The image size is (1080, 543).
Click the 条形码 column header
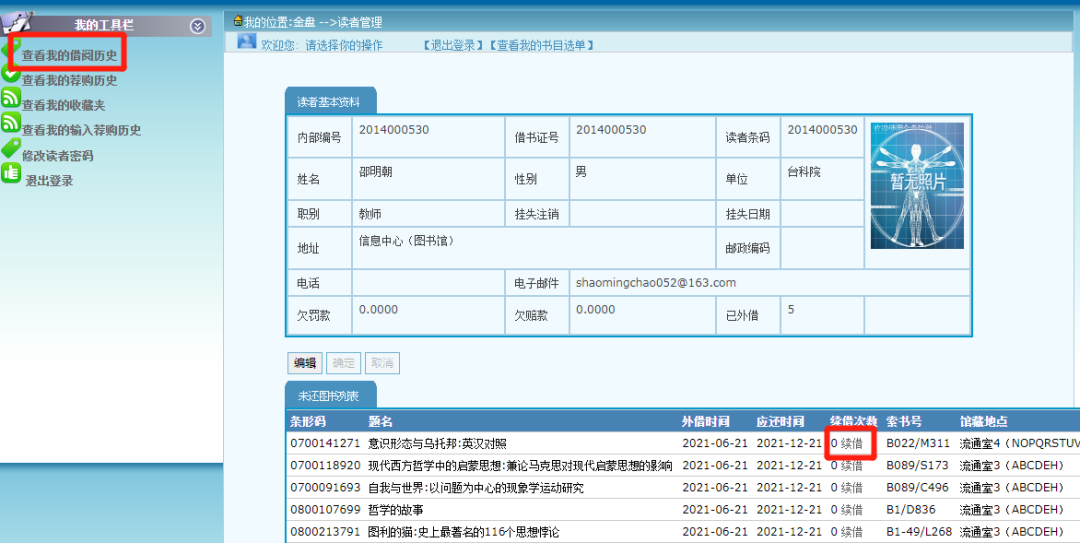tap(307, 422)
